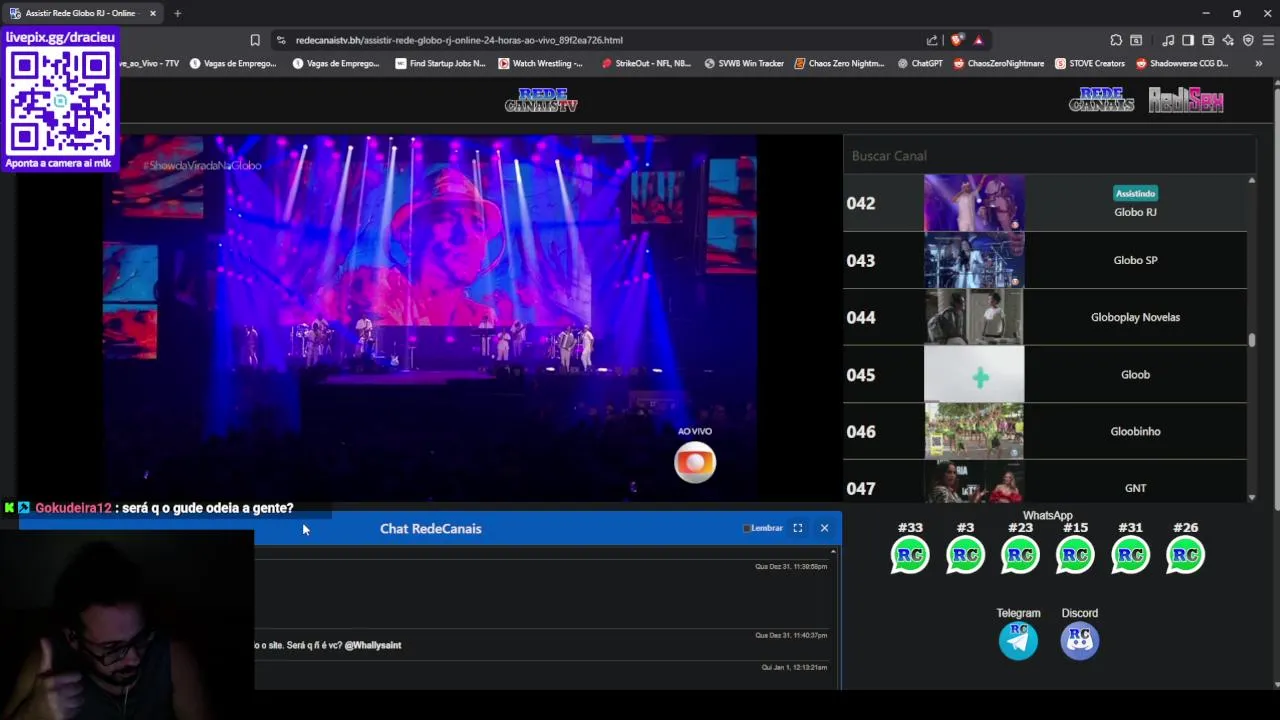The width and height of the screenshot is (1280, 720).
Task: Bookmark this page icon in address bar
Action: pyautogui.click(x=255, y=40)
